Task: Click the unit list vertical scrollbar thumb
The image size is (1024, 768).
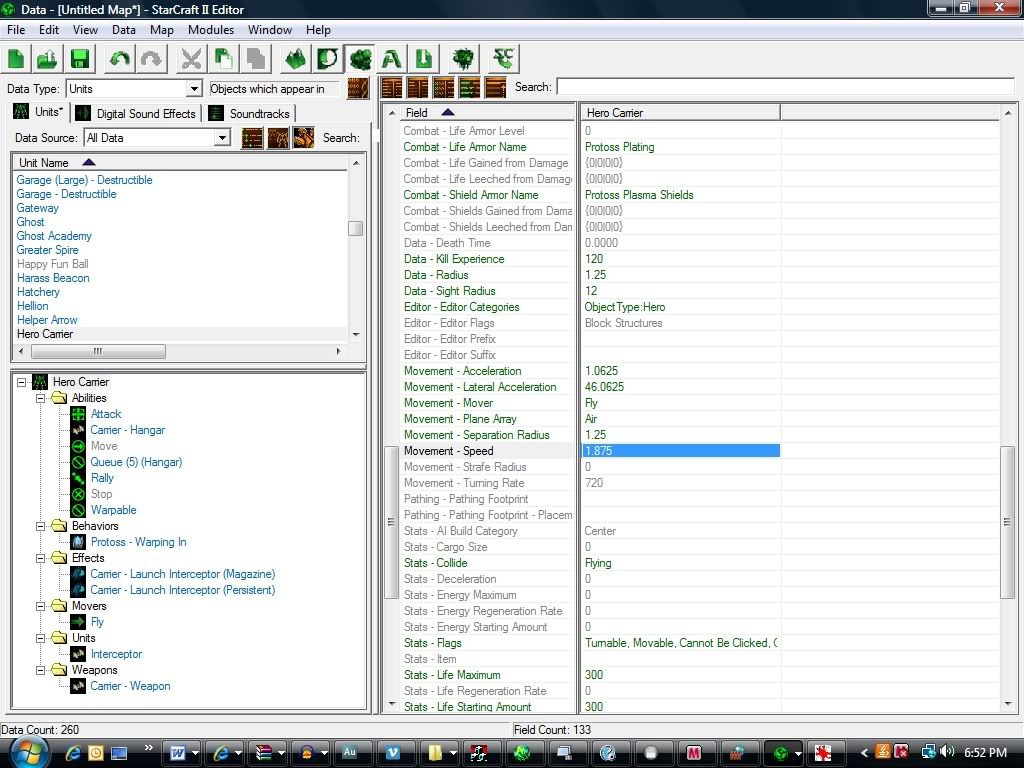Action: (x=356, y=229)
